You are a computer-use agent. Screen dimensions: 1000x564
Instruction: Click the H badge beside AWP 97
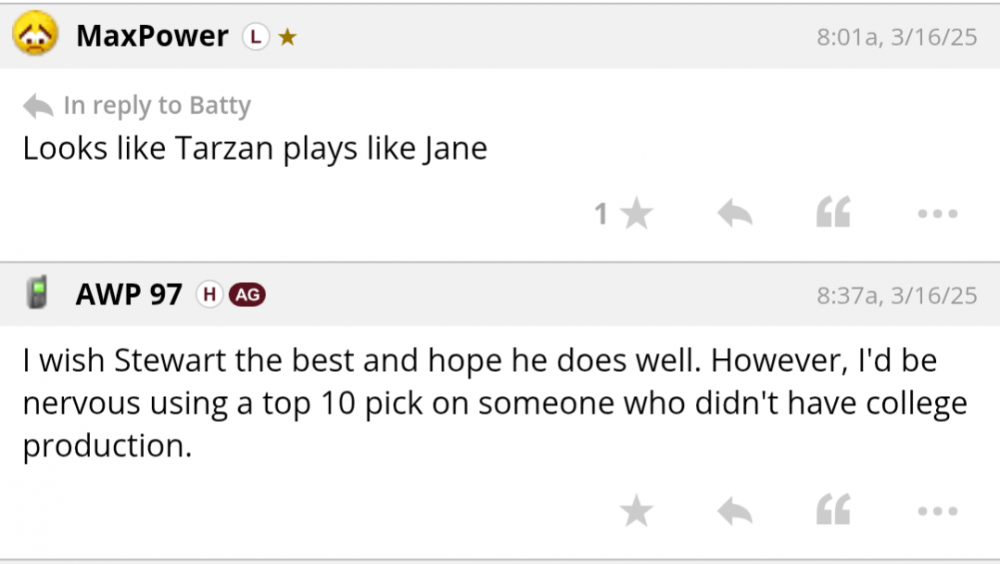coord(209,294)
